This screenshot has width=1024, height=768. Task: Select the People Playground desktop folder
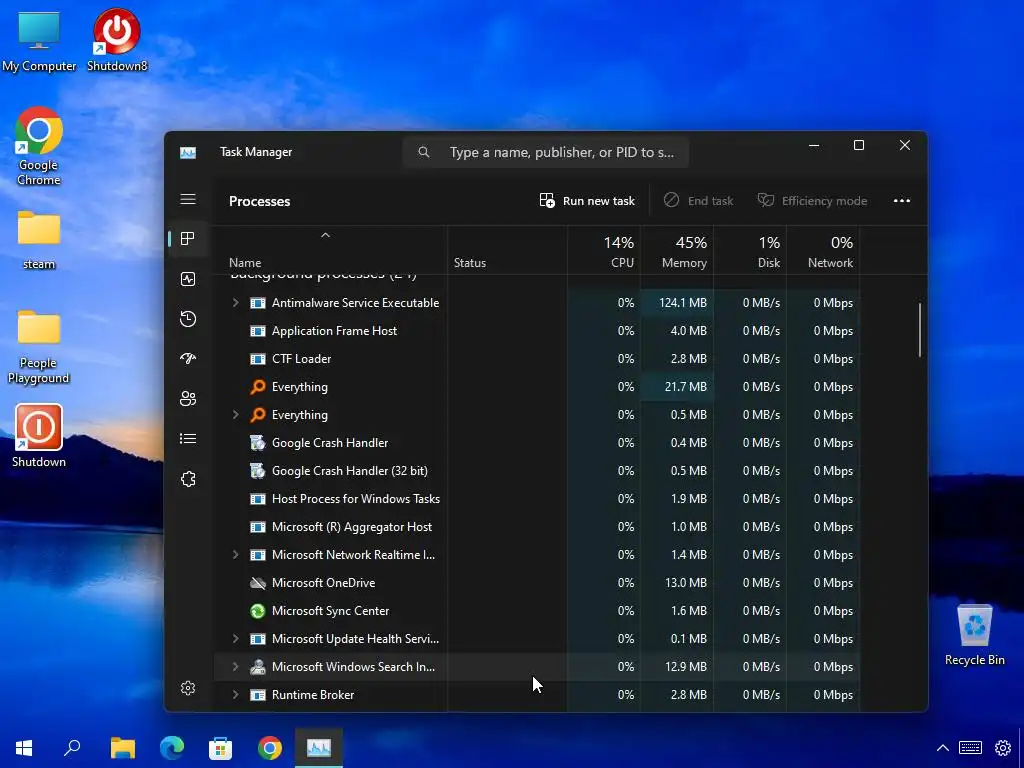click(39, 346)
